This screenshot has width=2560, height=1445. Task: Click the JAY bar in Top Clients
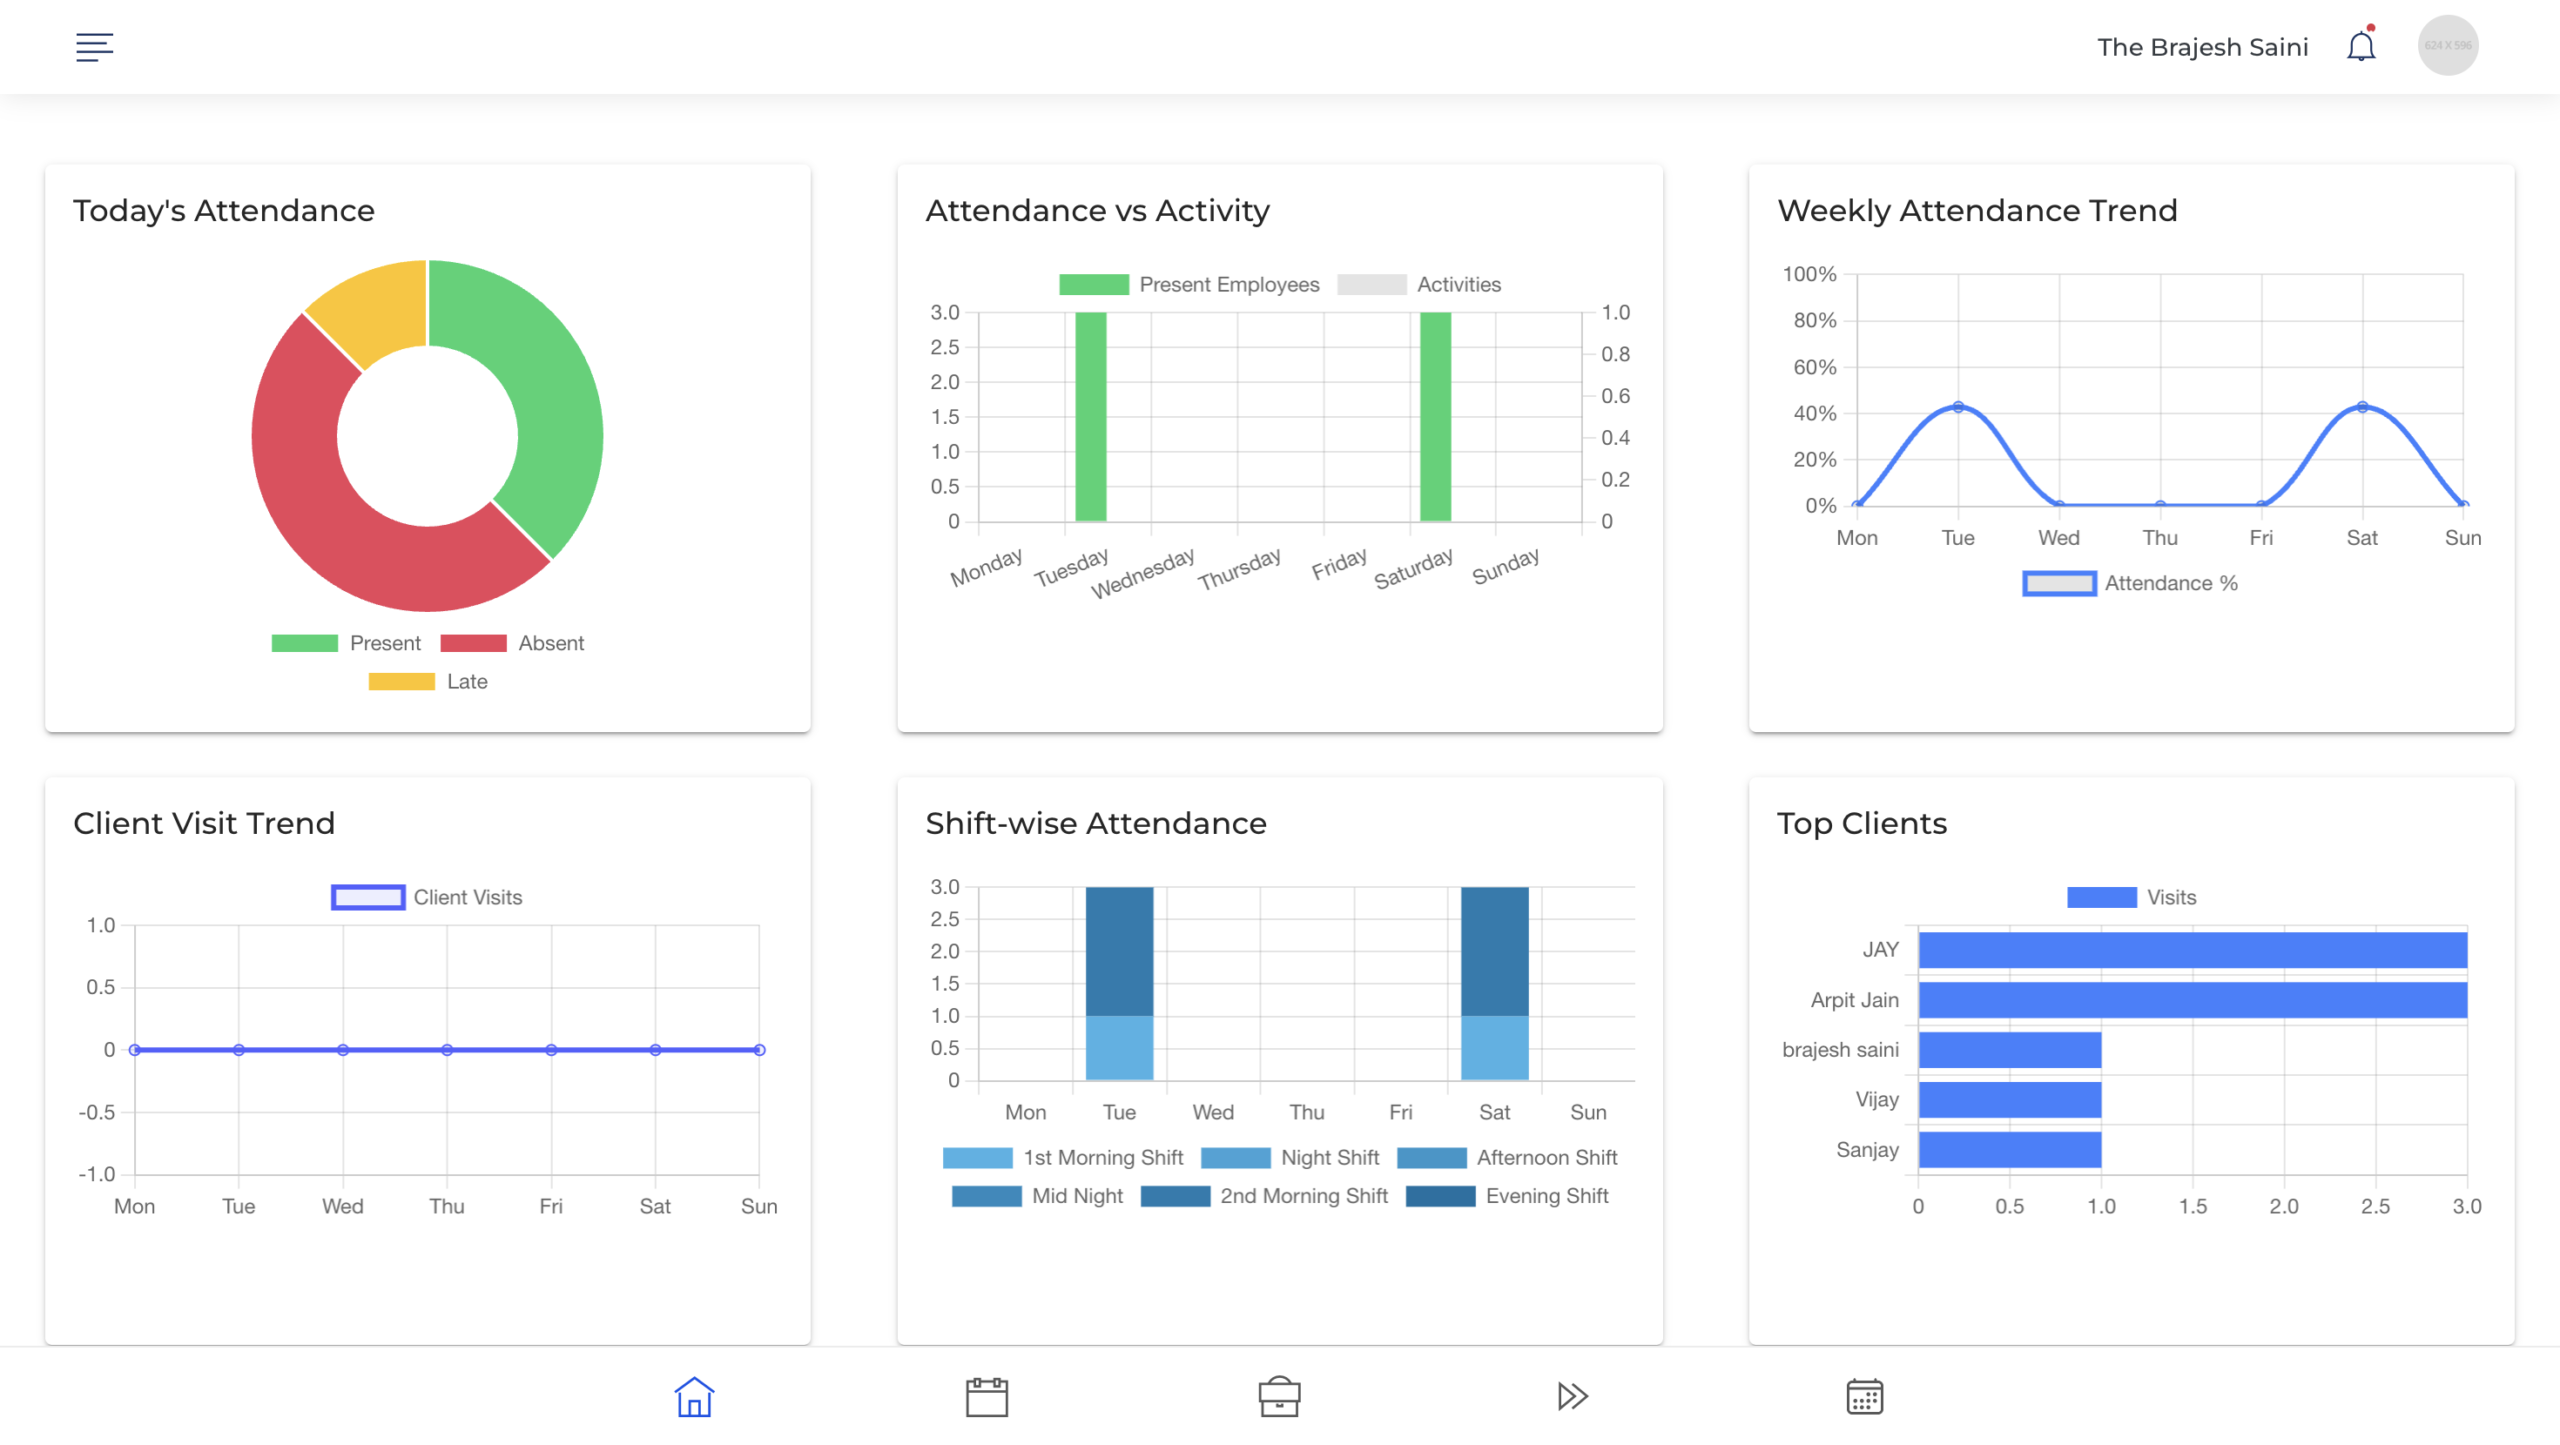(2192, 950)
